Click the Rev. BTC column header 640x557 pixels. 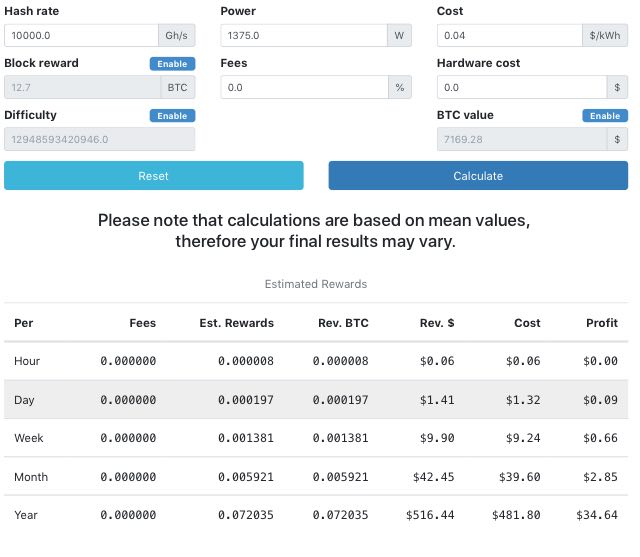tap(343, 323)
